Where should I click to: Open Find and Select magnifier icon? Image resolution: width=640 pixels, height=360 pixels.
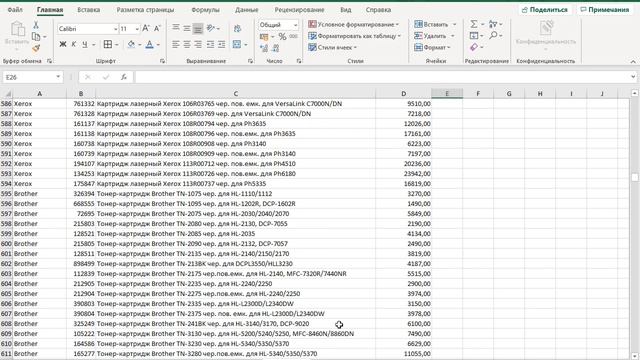[x=493, y=36]
